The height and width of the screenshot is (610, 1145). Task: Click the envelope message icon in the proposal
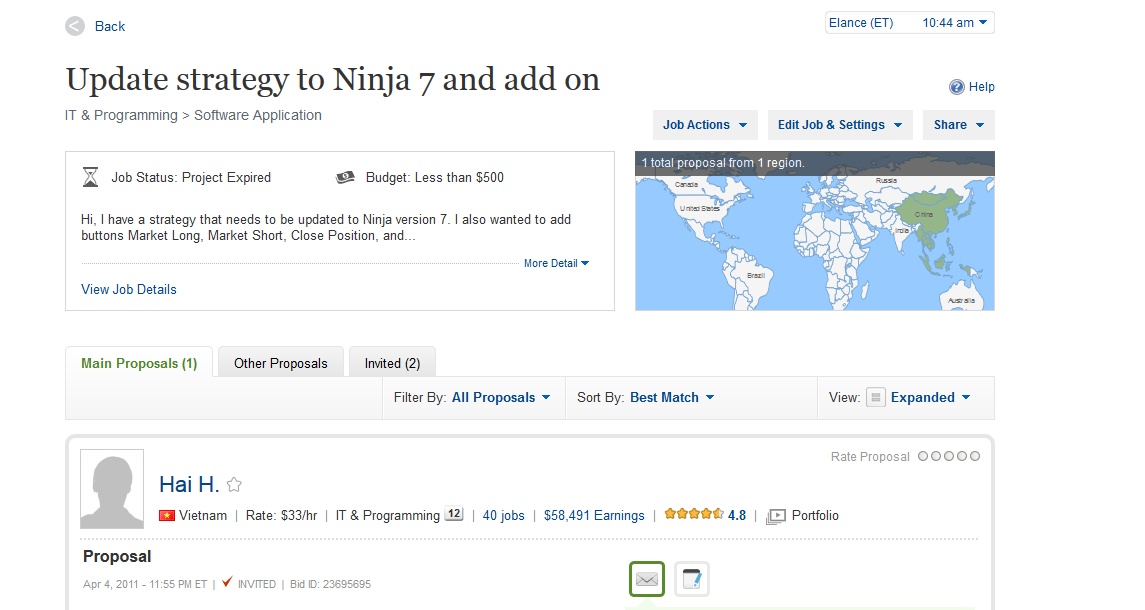tap(647, 579)
